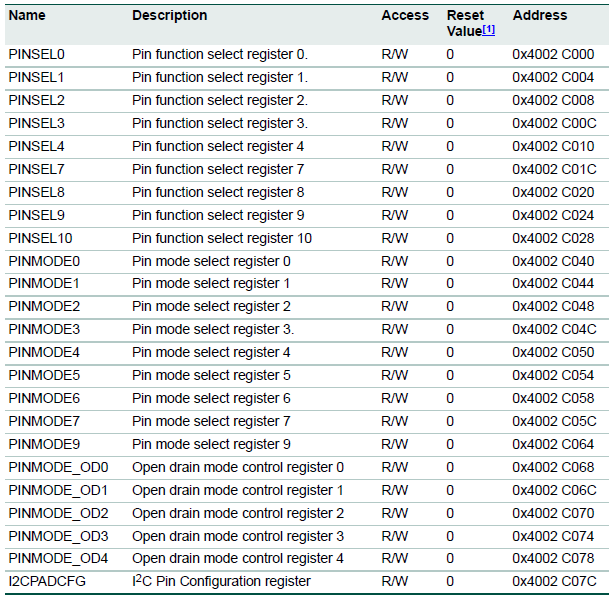Click the 'Open drain mode control register 4' description
Image resolution: width=613 pixels, height=598 pixels.
point(238,558)
